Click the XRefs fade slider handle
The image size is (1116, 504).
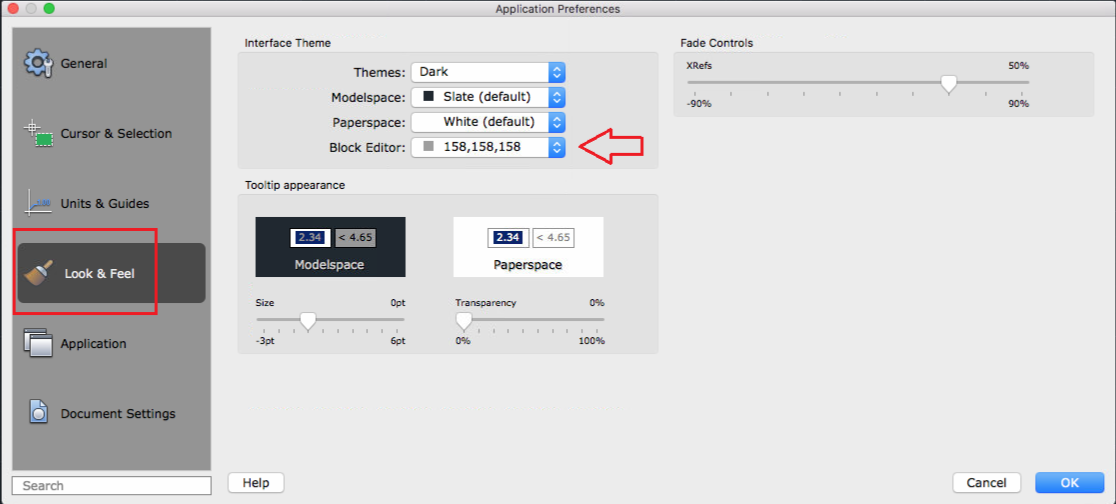click(948, 83)
